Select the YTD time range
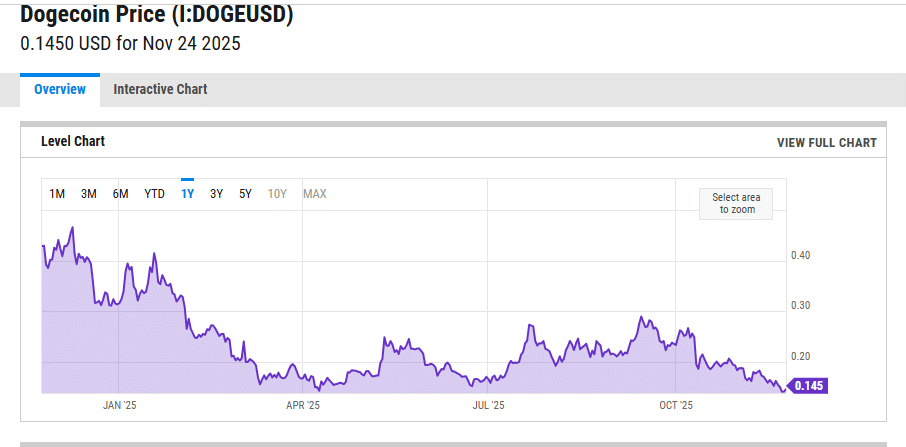The width and height of the screenshot is (906, 447). [154, 194]
